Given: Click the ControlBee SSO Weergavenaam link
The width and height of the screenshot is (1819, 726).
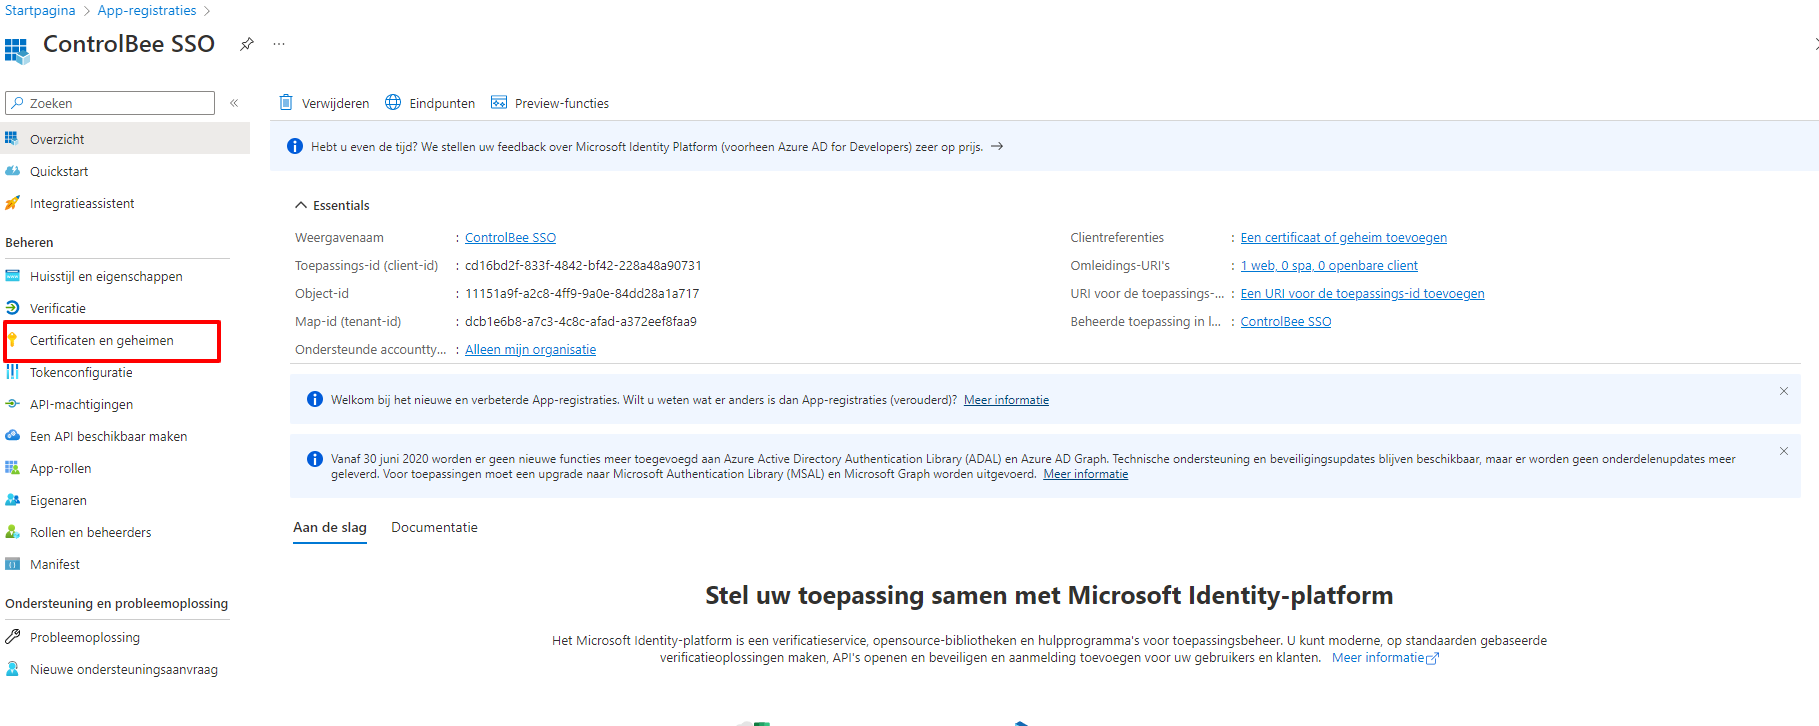Looking at the screenshot, I should [510, 238].
